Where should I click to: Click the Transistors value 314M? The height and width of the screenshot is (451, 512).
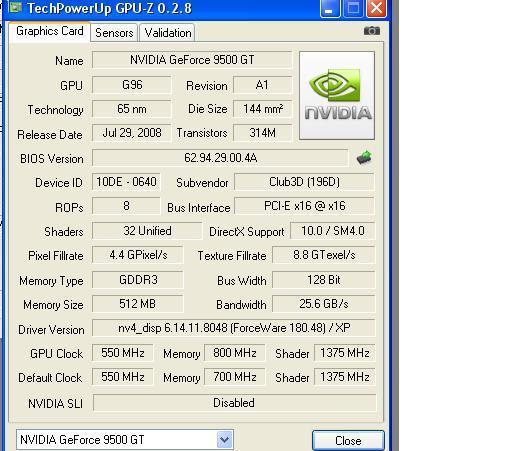tap(262, 133)
